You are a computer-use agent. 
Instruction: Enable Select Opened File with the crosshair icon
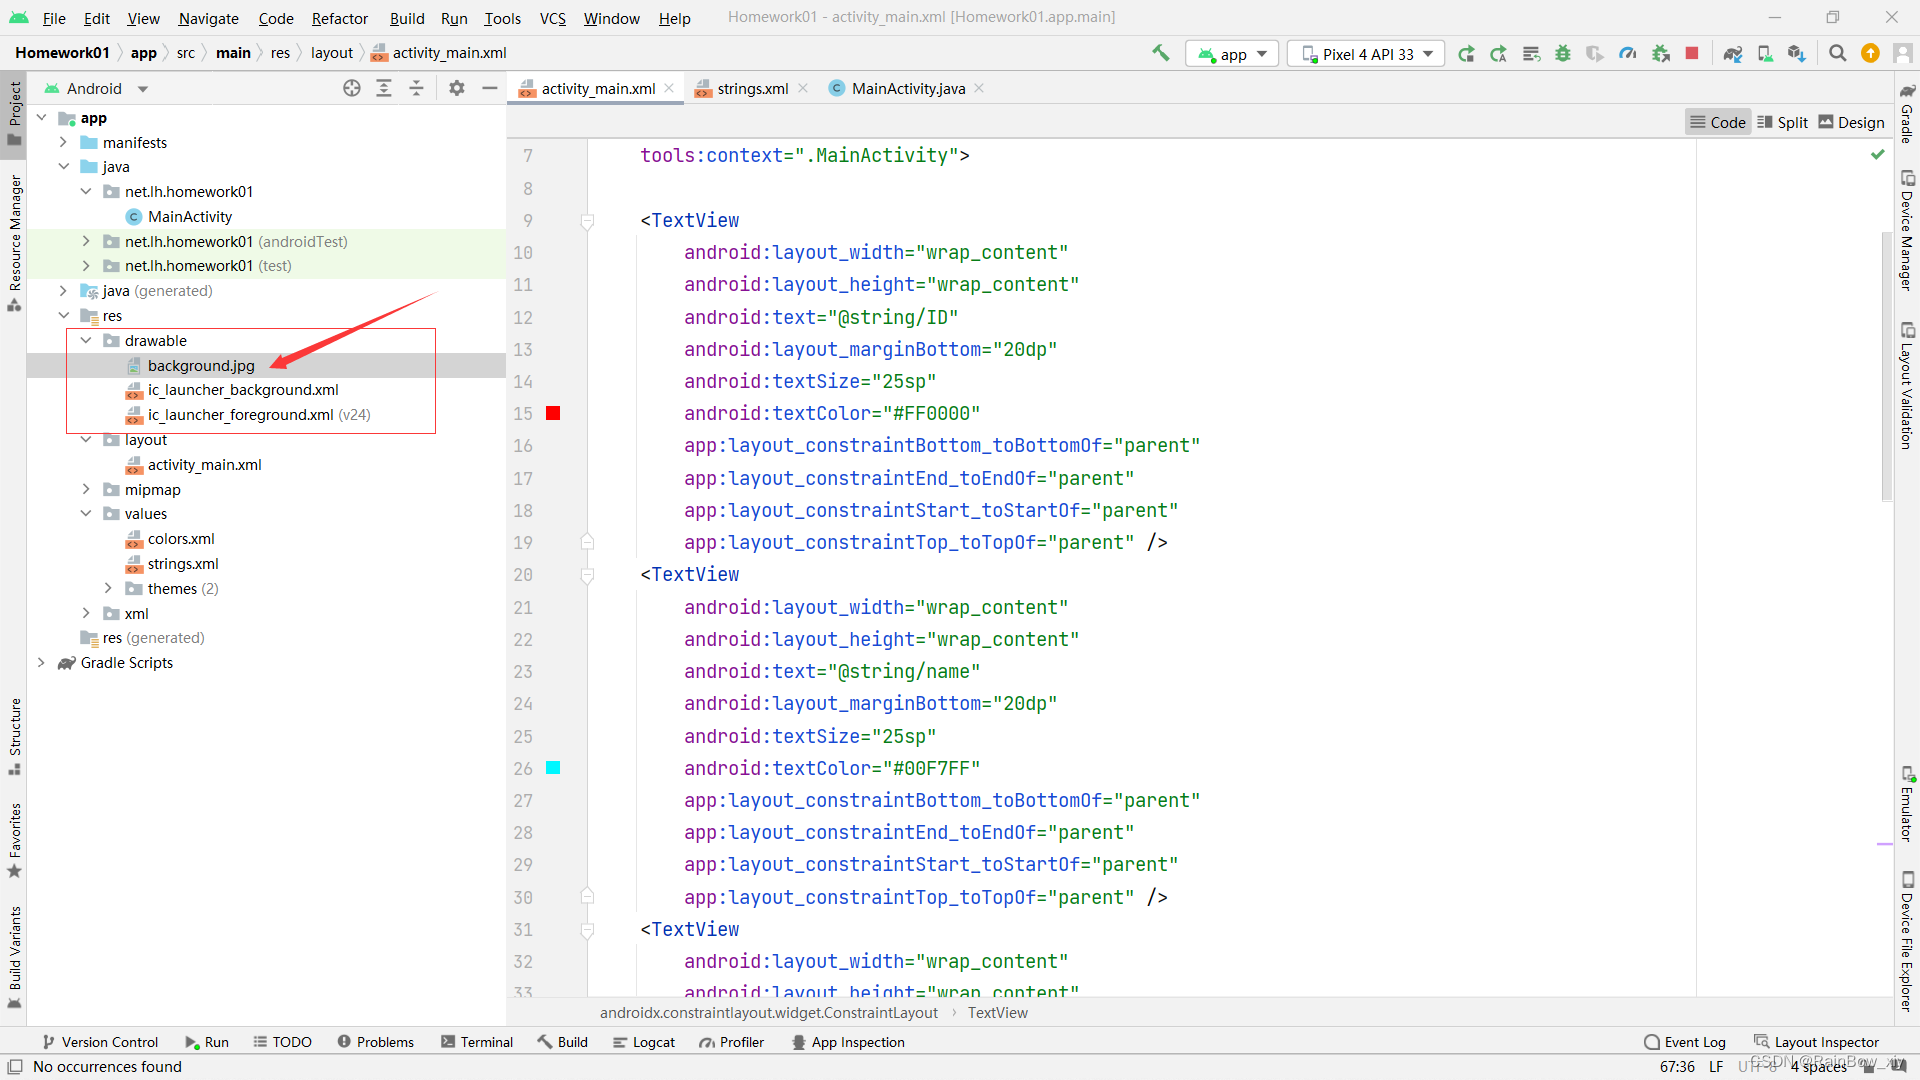[x=351, y=88]
